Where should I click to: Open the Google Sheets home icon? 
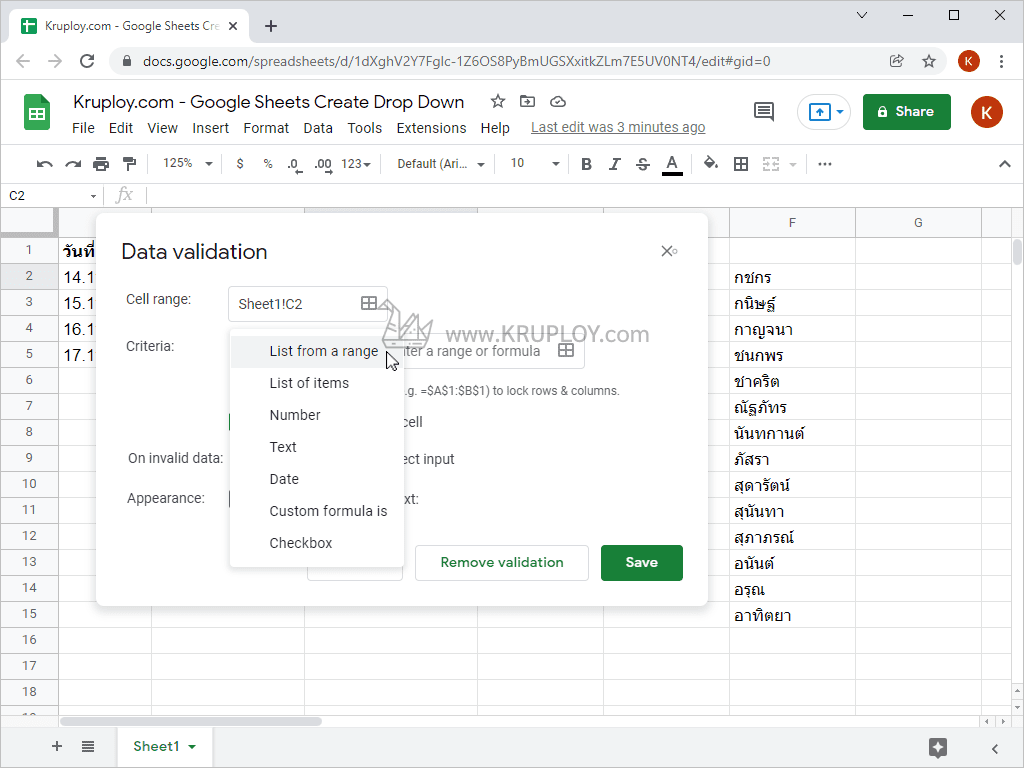(x=37, y=112)
